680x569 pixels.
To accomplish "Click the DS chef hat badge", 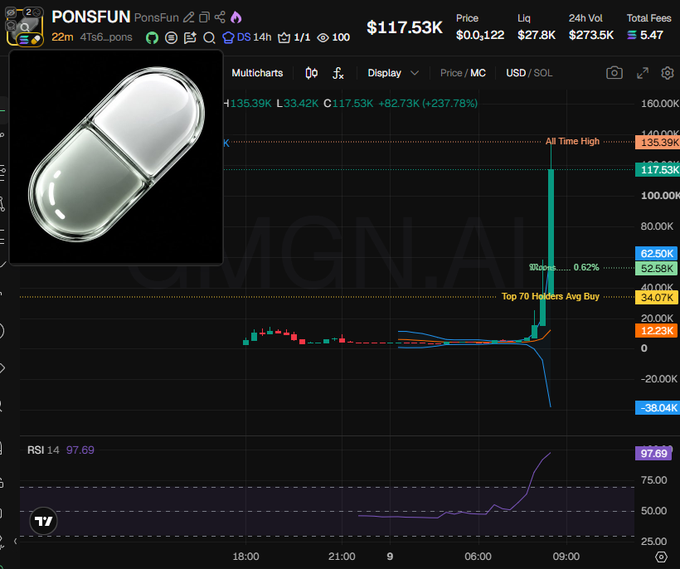I will tap(247, 37).
